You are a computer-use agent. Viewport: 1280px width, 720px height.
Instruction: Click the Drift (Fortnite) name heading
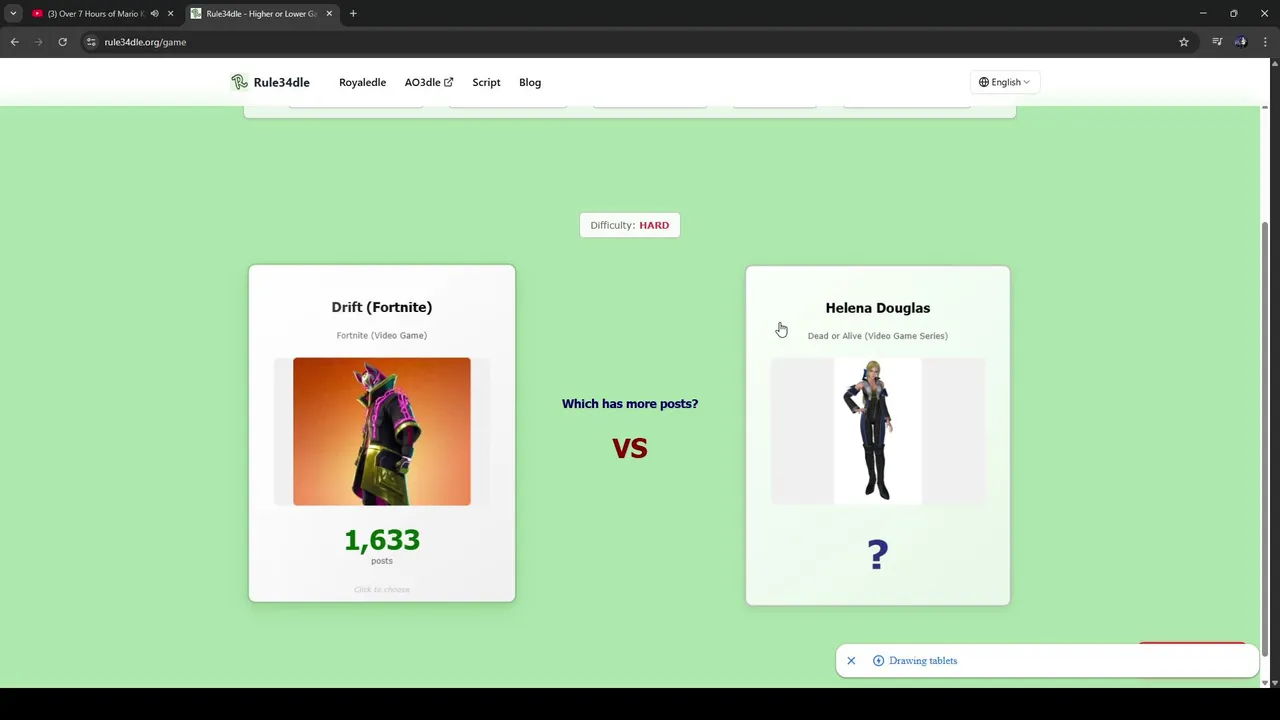pos(382,307)
